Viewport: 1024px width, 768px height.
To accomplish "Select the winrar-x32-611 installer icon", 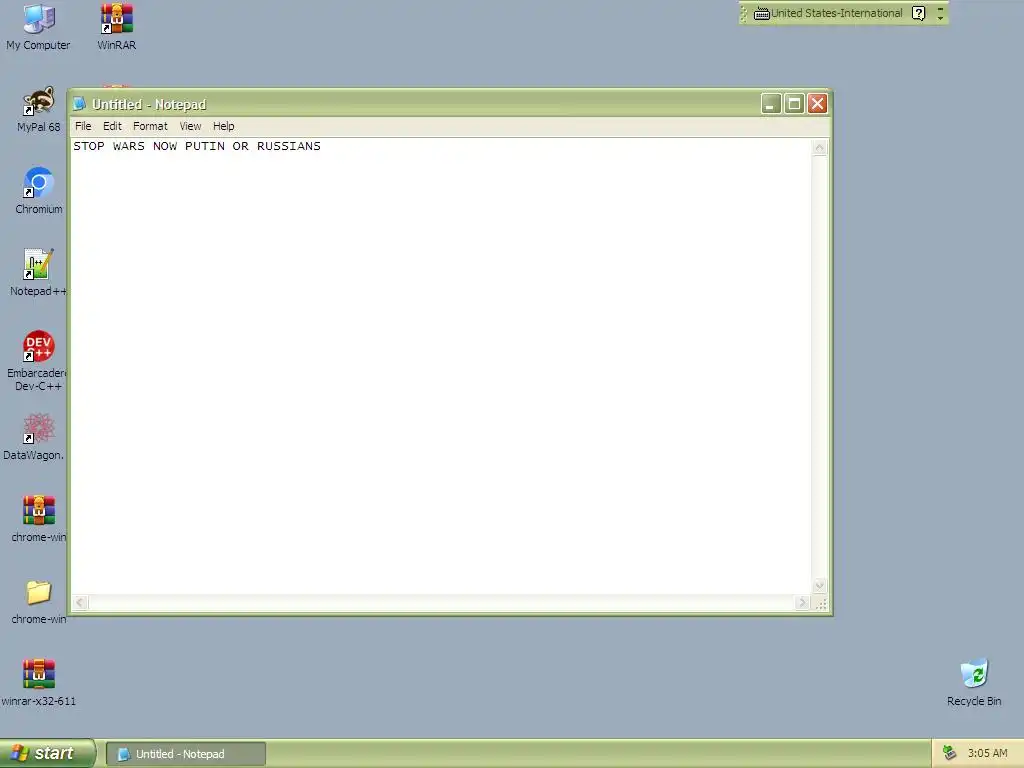I will pyautogui.click(x=39, y=682).
